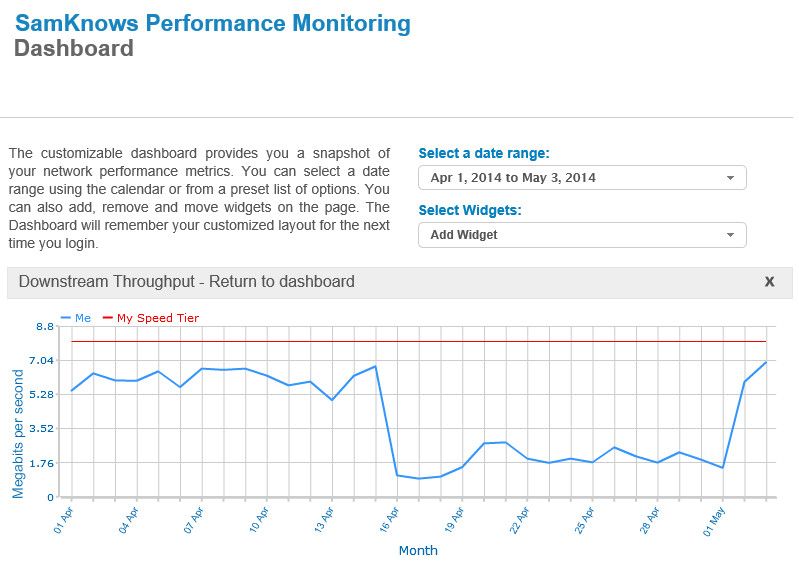The height and width of the screenshot is (569, 799).
Task: Click the 01 May axis label
Action: pos(714,522)
